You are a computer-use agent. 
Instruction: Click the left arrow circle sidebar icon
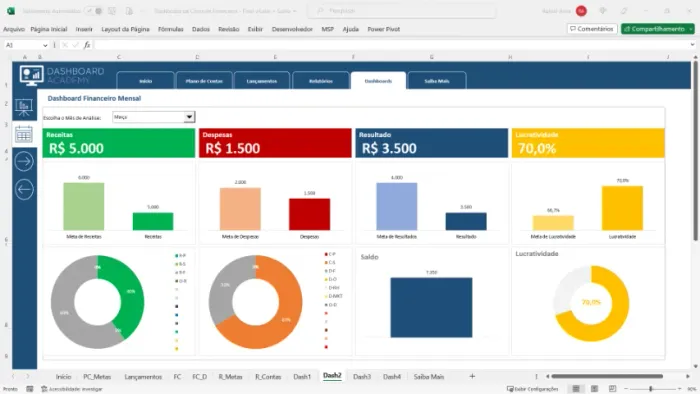(x=24, y=190)
